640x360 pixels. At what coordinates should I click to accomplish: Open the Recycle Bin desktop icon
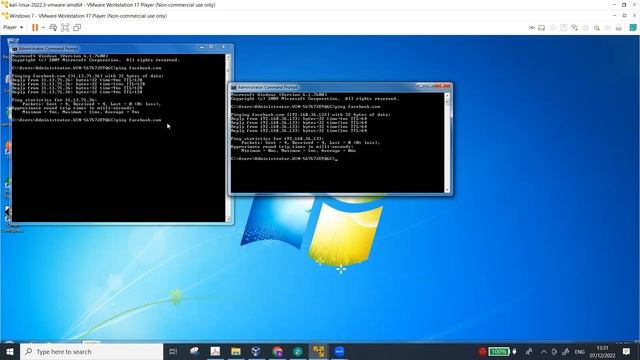(12, 43)
